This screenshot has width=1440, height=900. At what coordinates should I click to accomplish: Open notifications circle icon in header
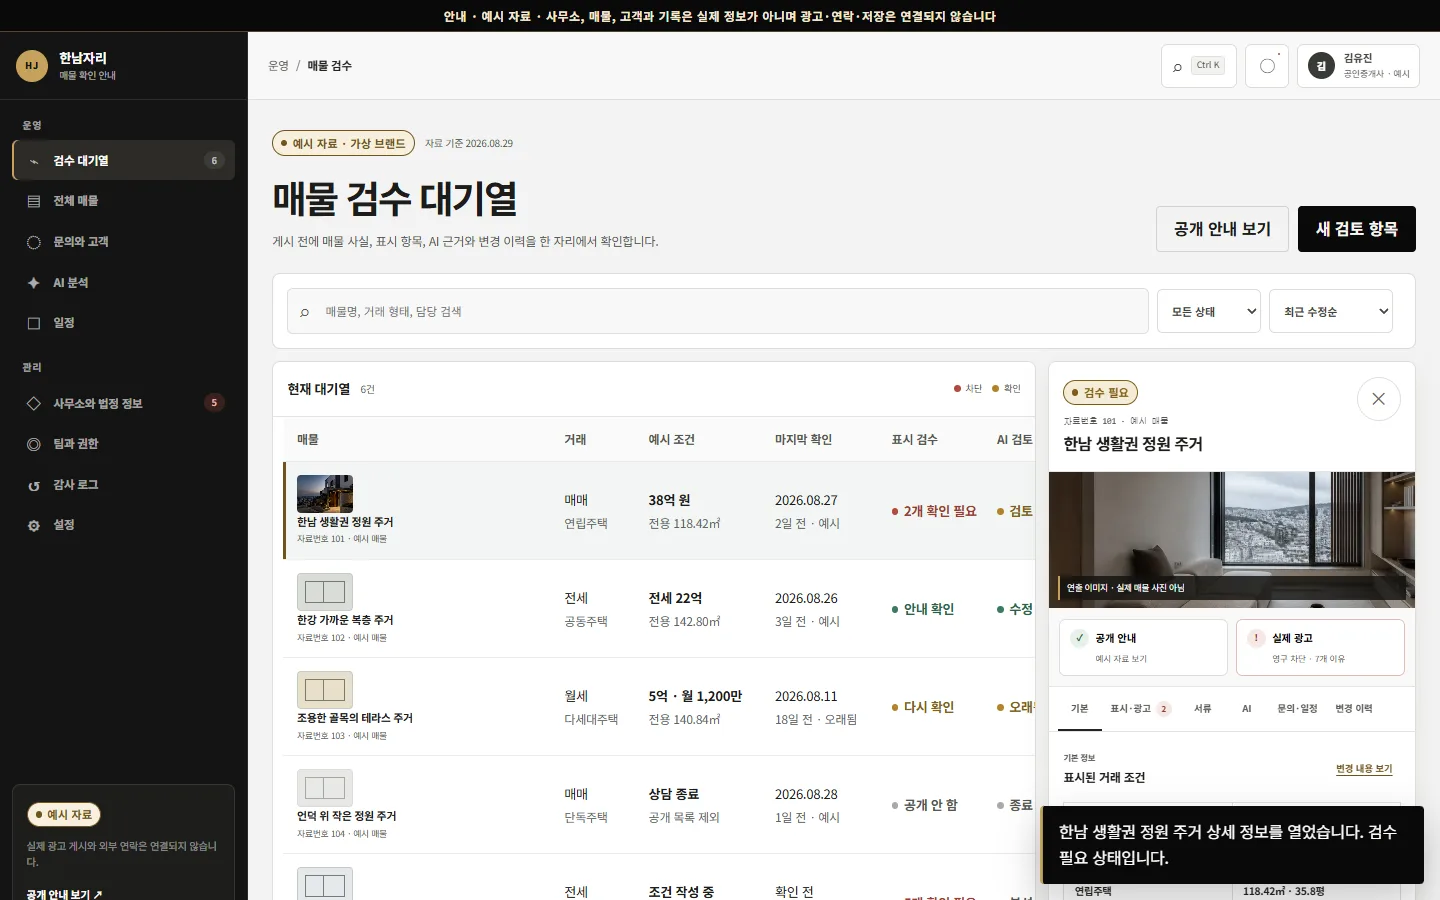1267,66
